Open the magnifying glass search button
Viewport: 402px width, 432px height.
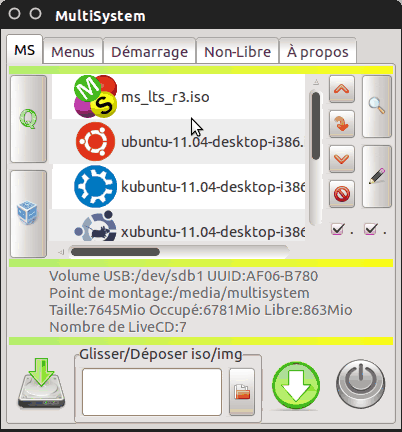point(377,106)
